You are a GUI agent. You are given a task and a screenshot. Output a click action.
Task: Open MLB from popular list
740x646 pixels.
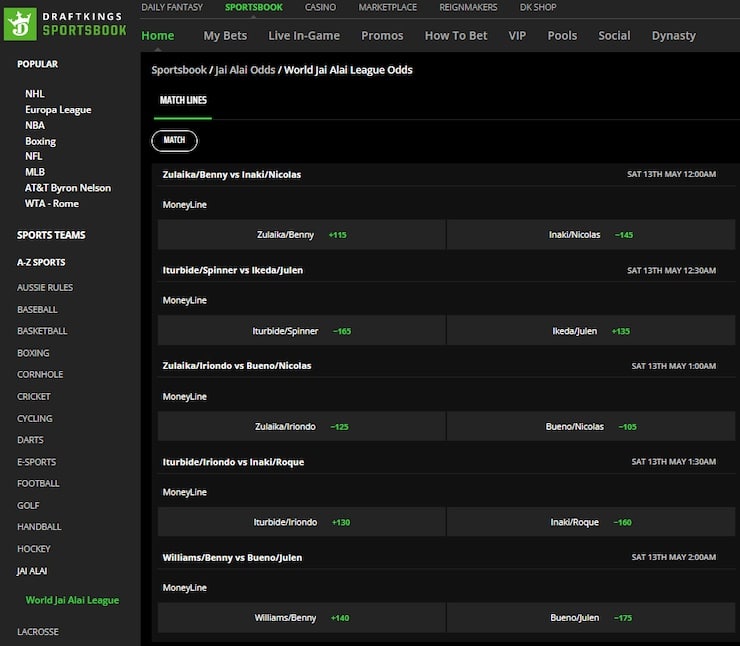pos(35,172)
